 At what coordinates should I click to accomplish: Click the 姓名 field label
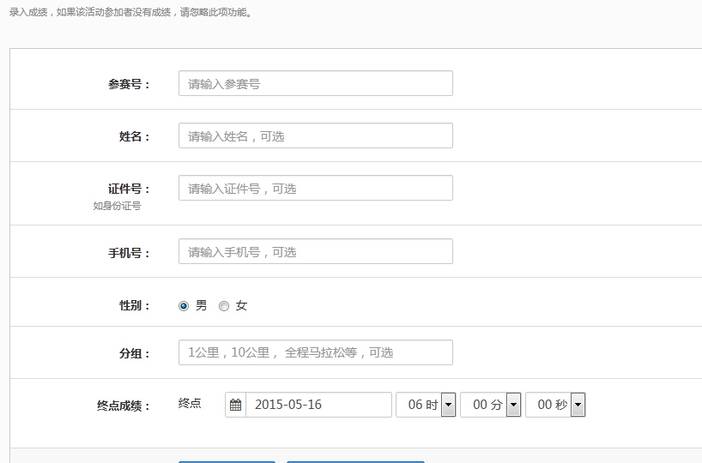tap(134, 136)
